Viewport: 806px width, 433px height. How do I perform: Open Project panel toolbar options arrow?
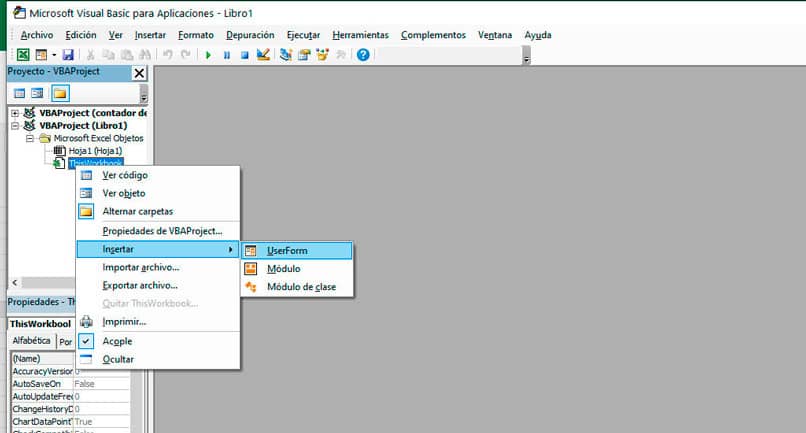[x=143, y=94]
